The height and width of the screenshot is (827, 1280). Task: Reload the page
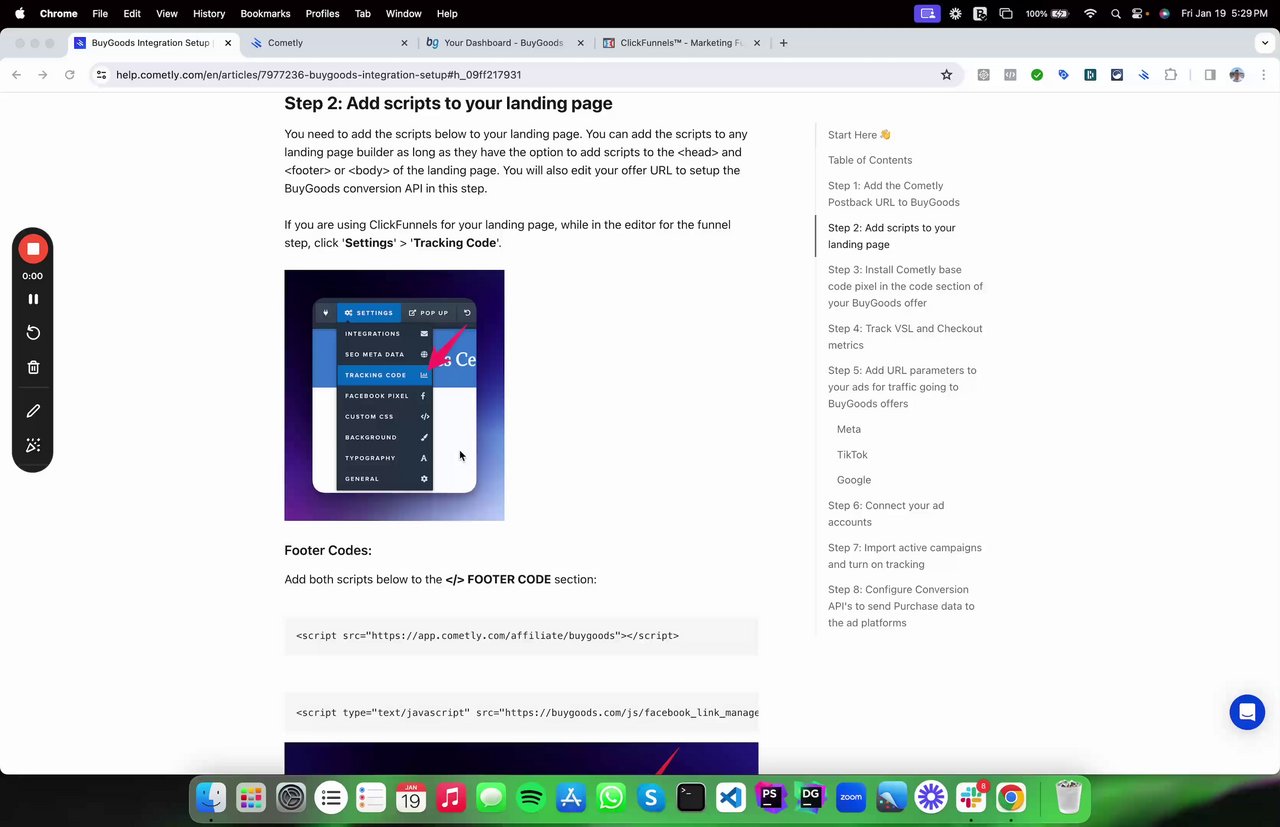pyautogui.click(x=69, y=75)
